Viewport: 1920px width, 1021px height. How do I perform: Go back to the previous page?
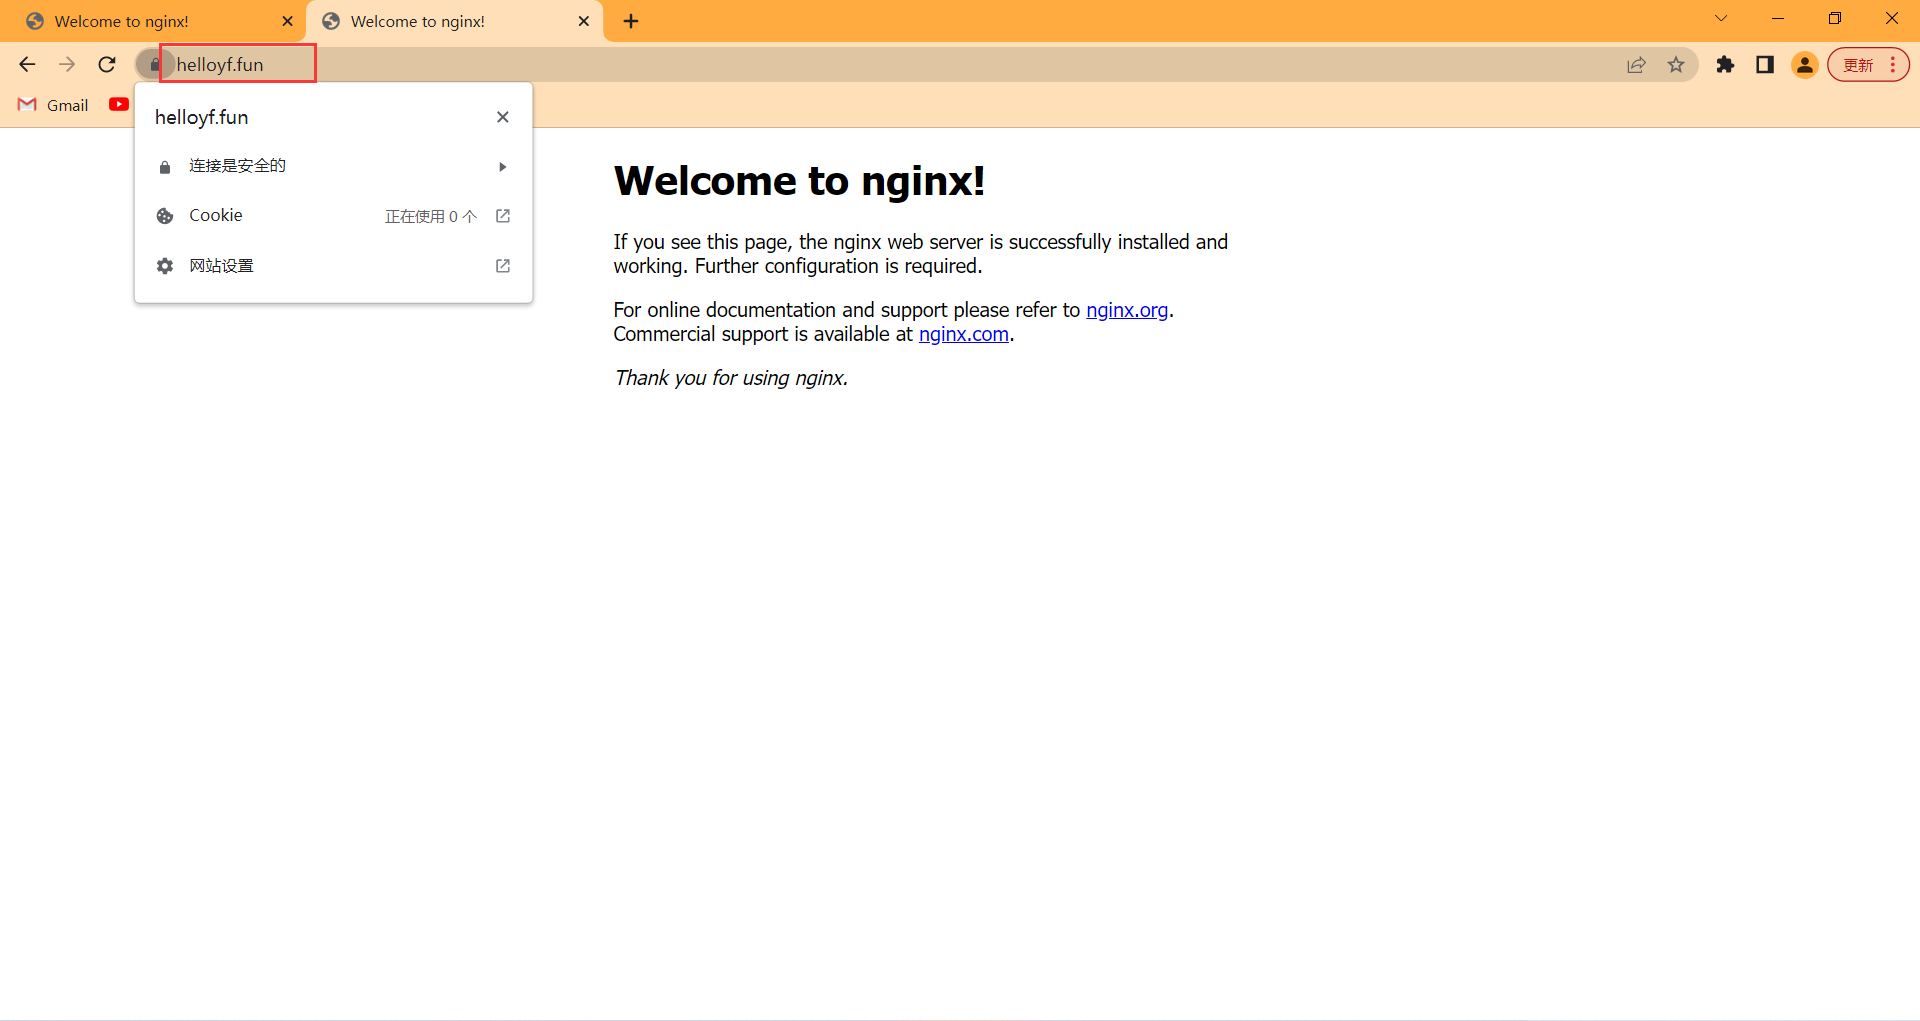[27, 65]
